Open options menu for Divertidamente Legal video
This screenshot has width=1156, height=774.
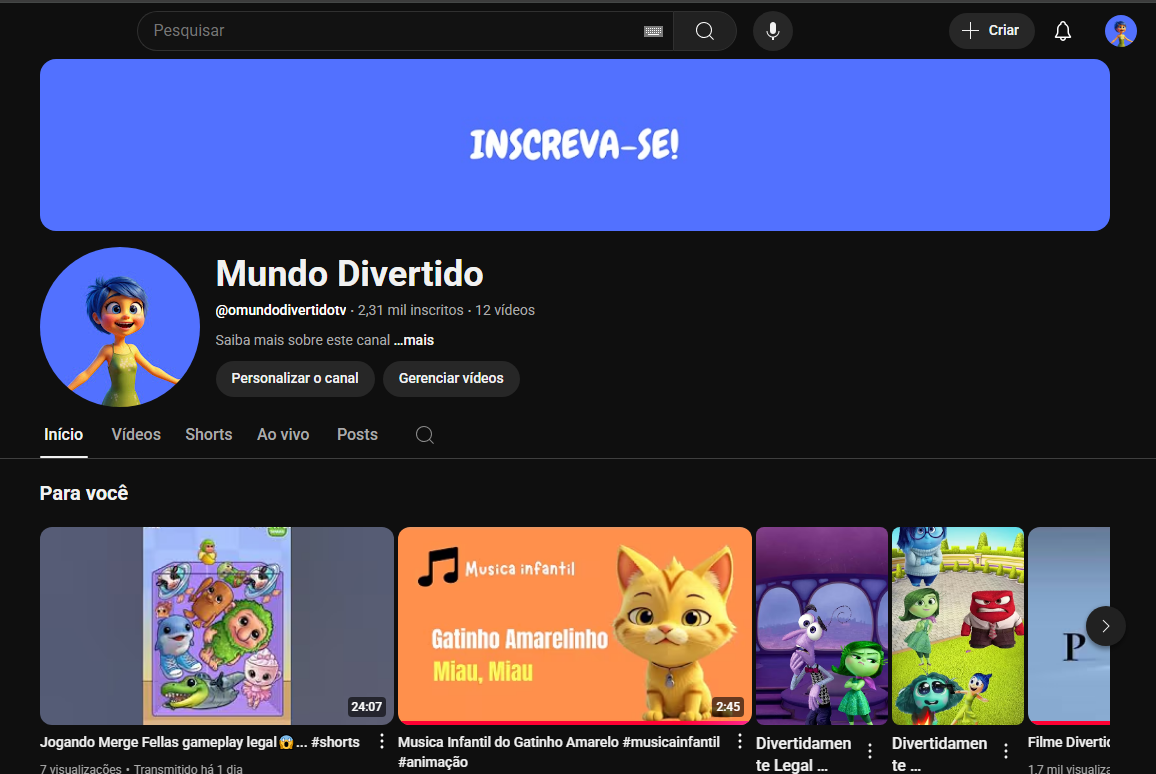point(870,751)
